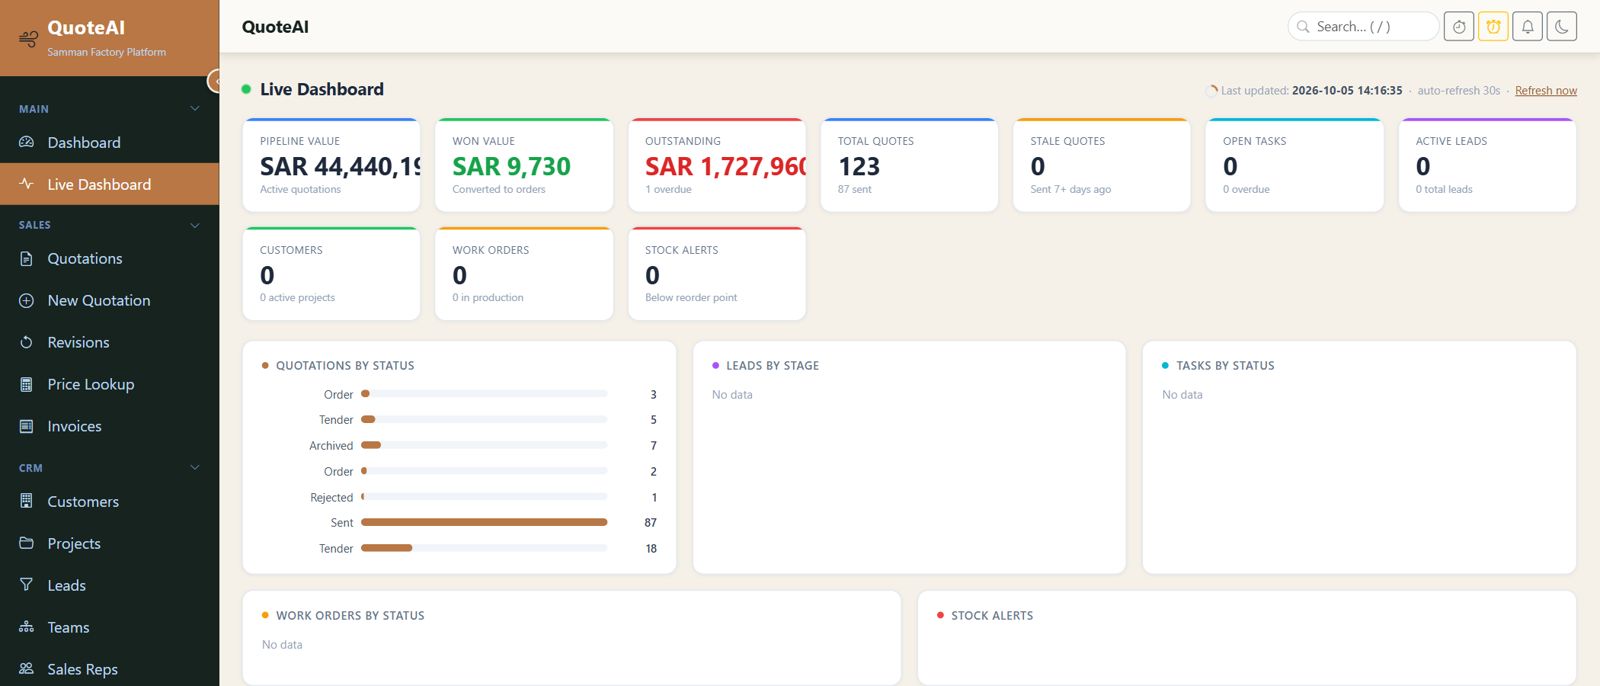Click 'Samman Factory Platform' subtitle

tap(107, 52)
